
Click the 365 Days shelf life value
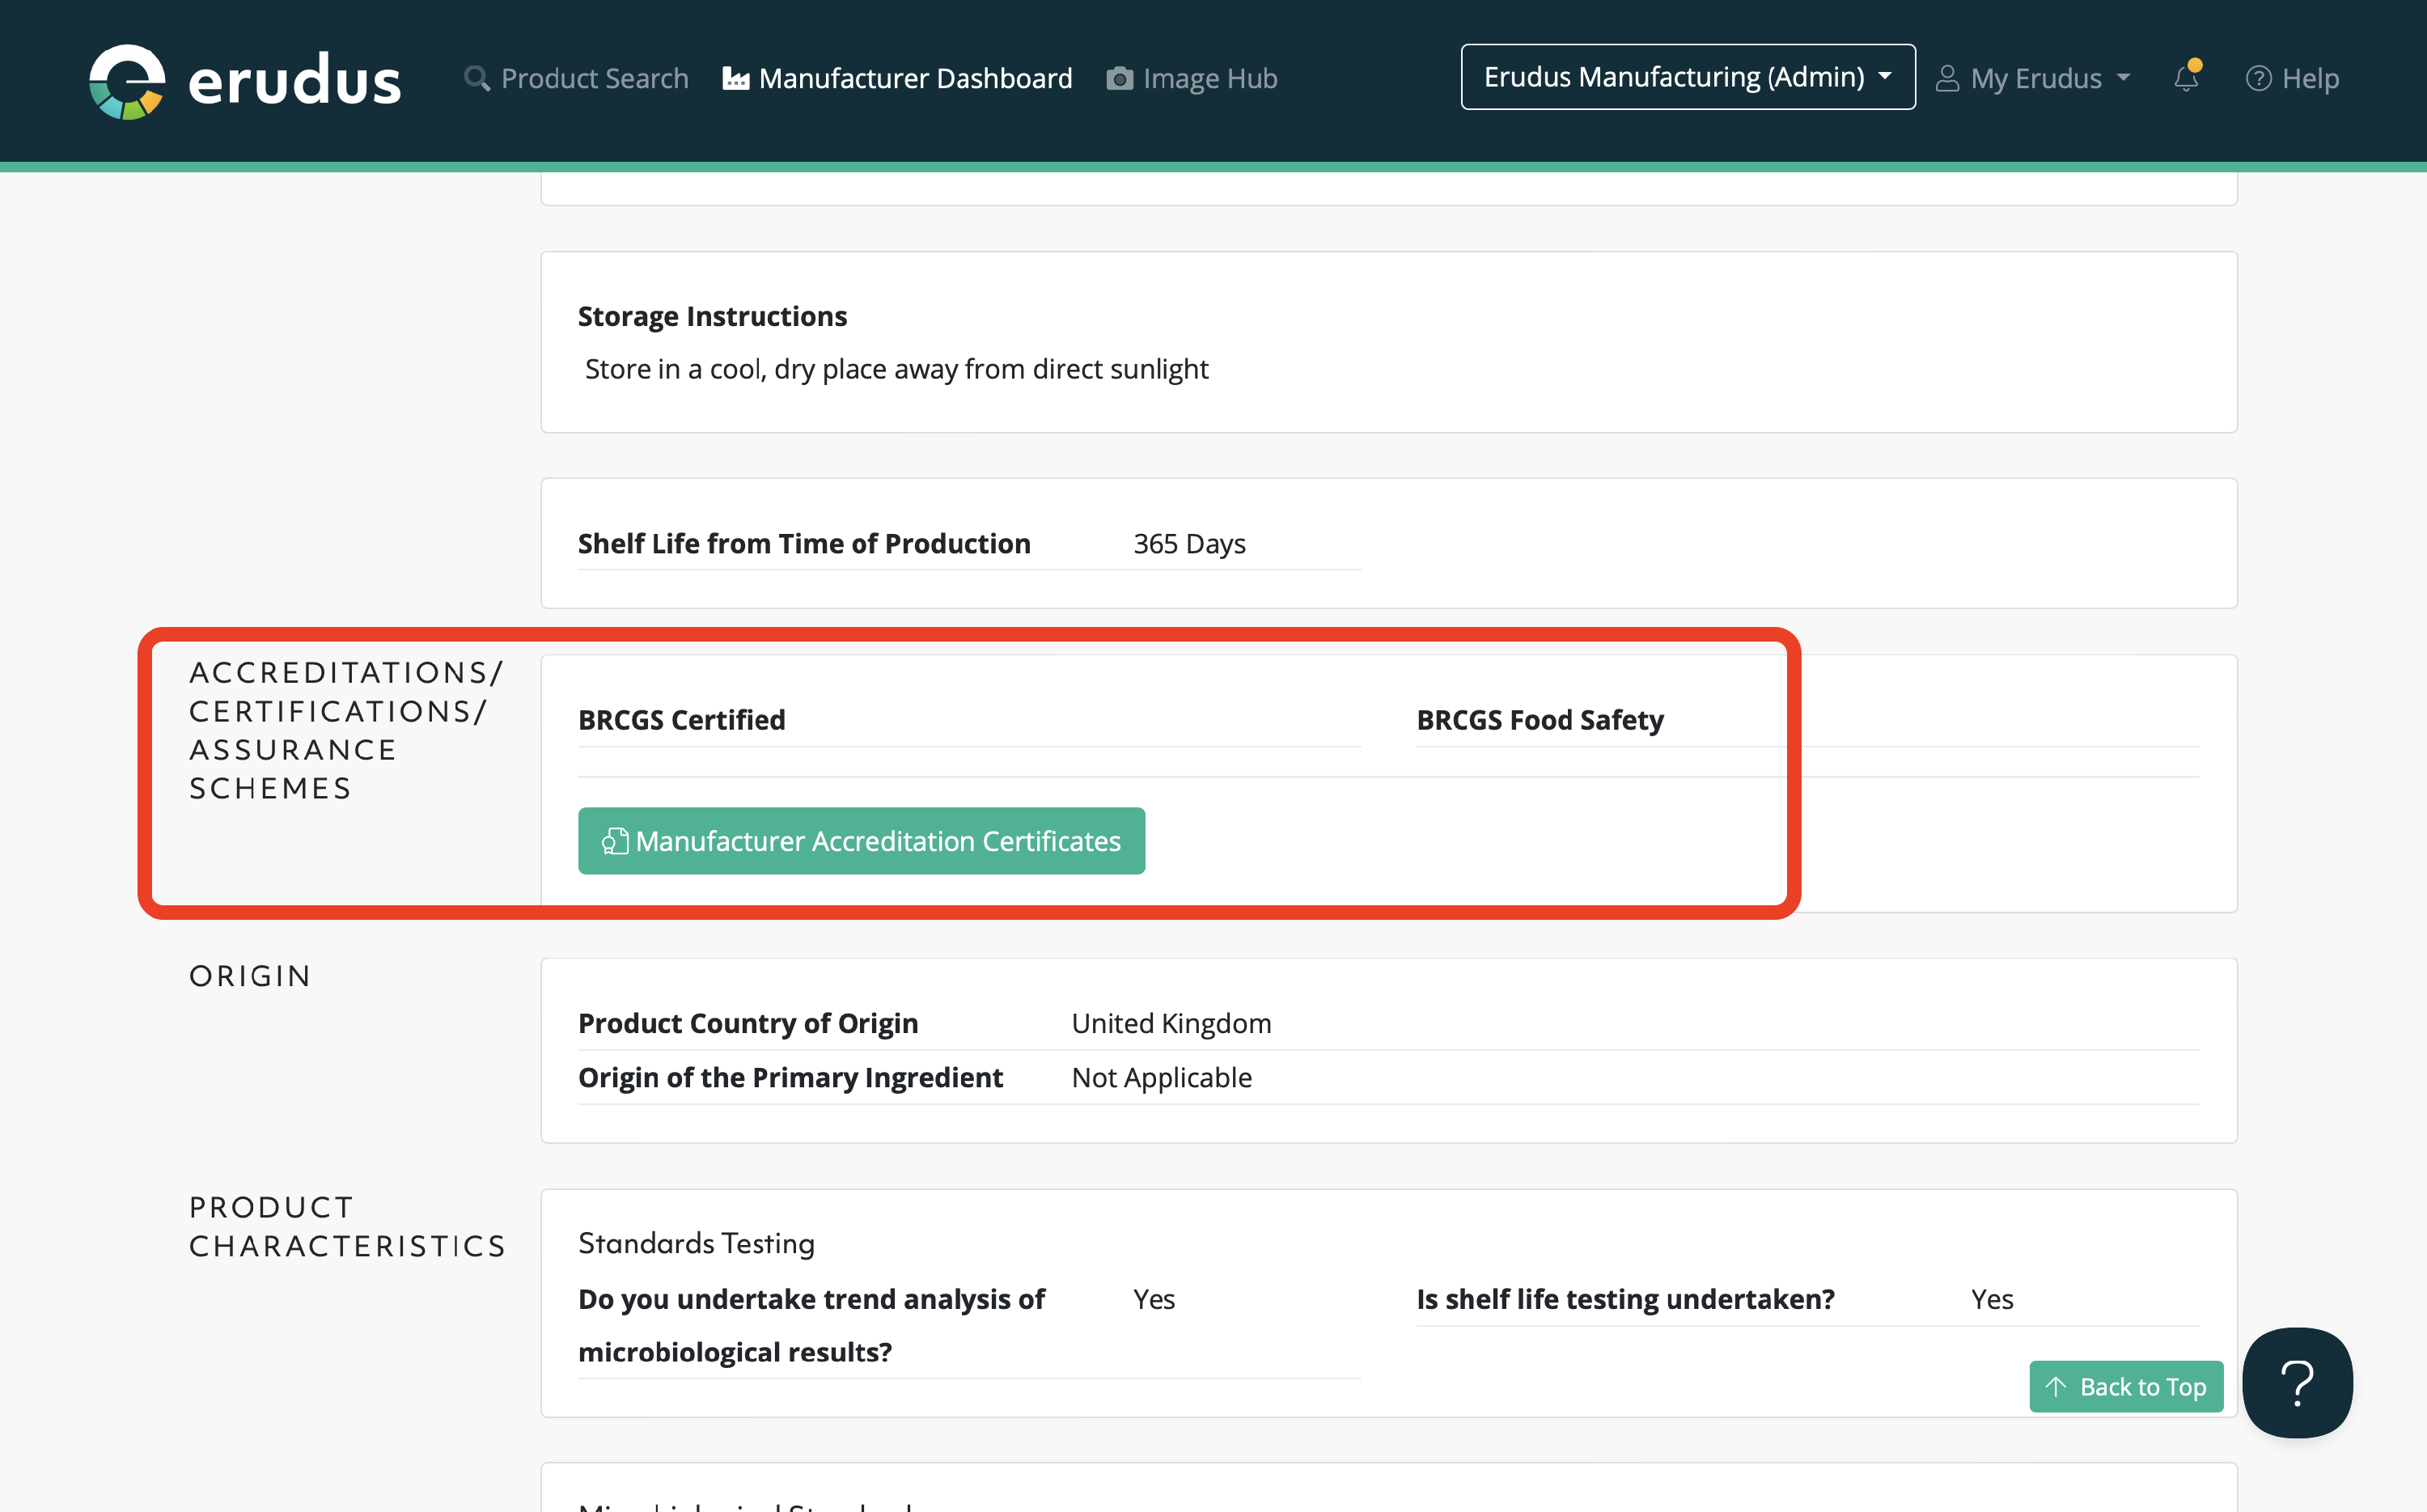(x=1188, y=544)
